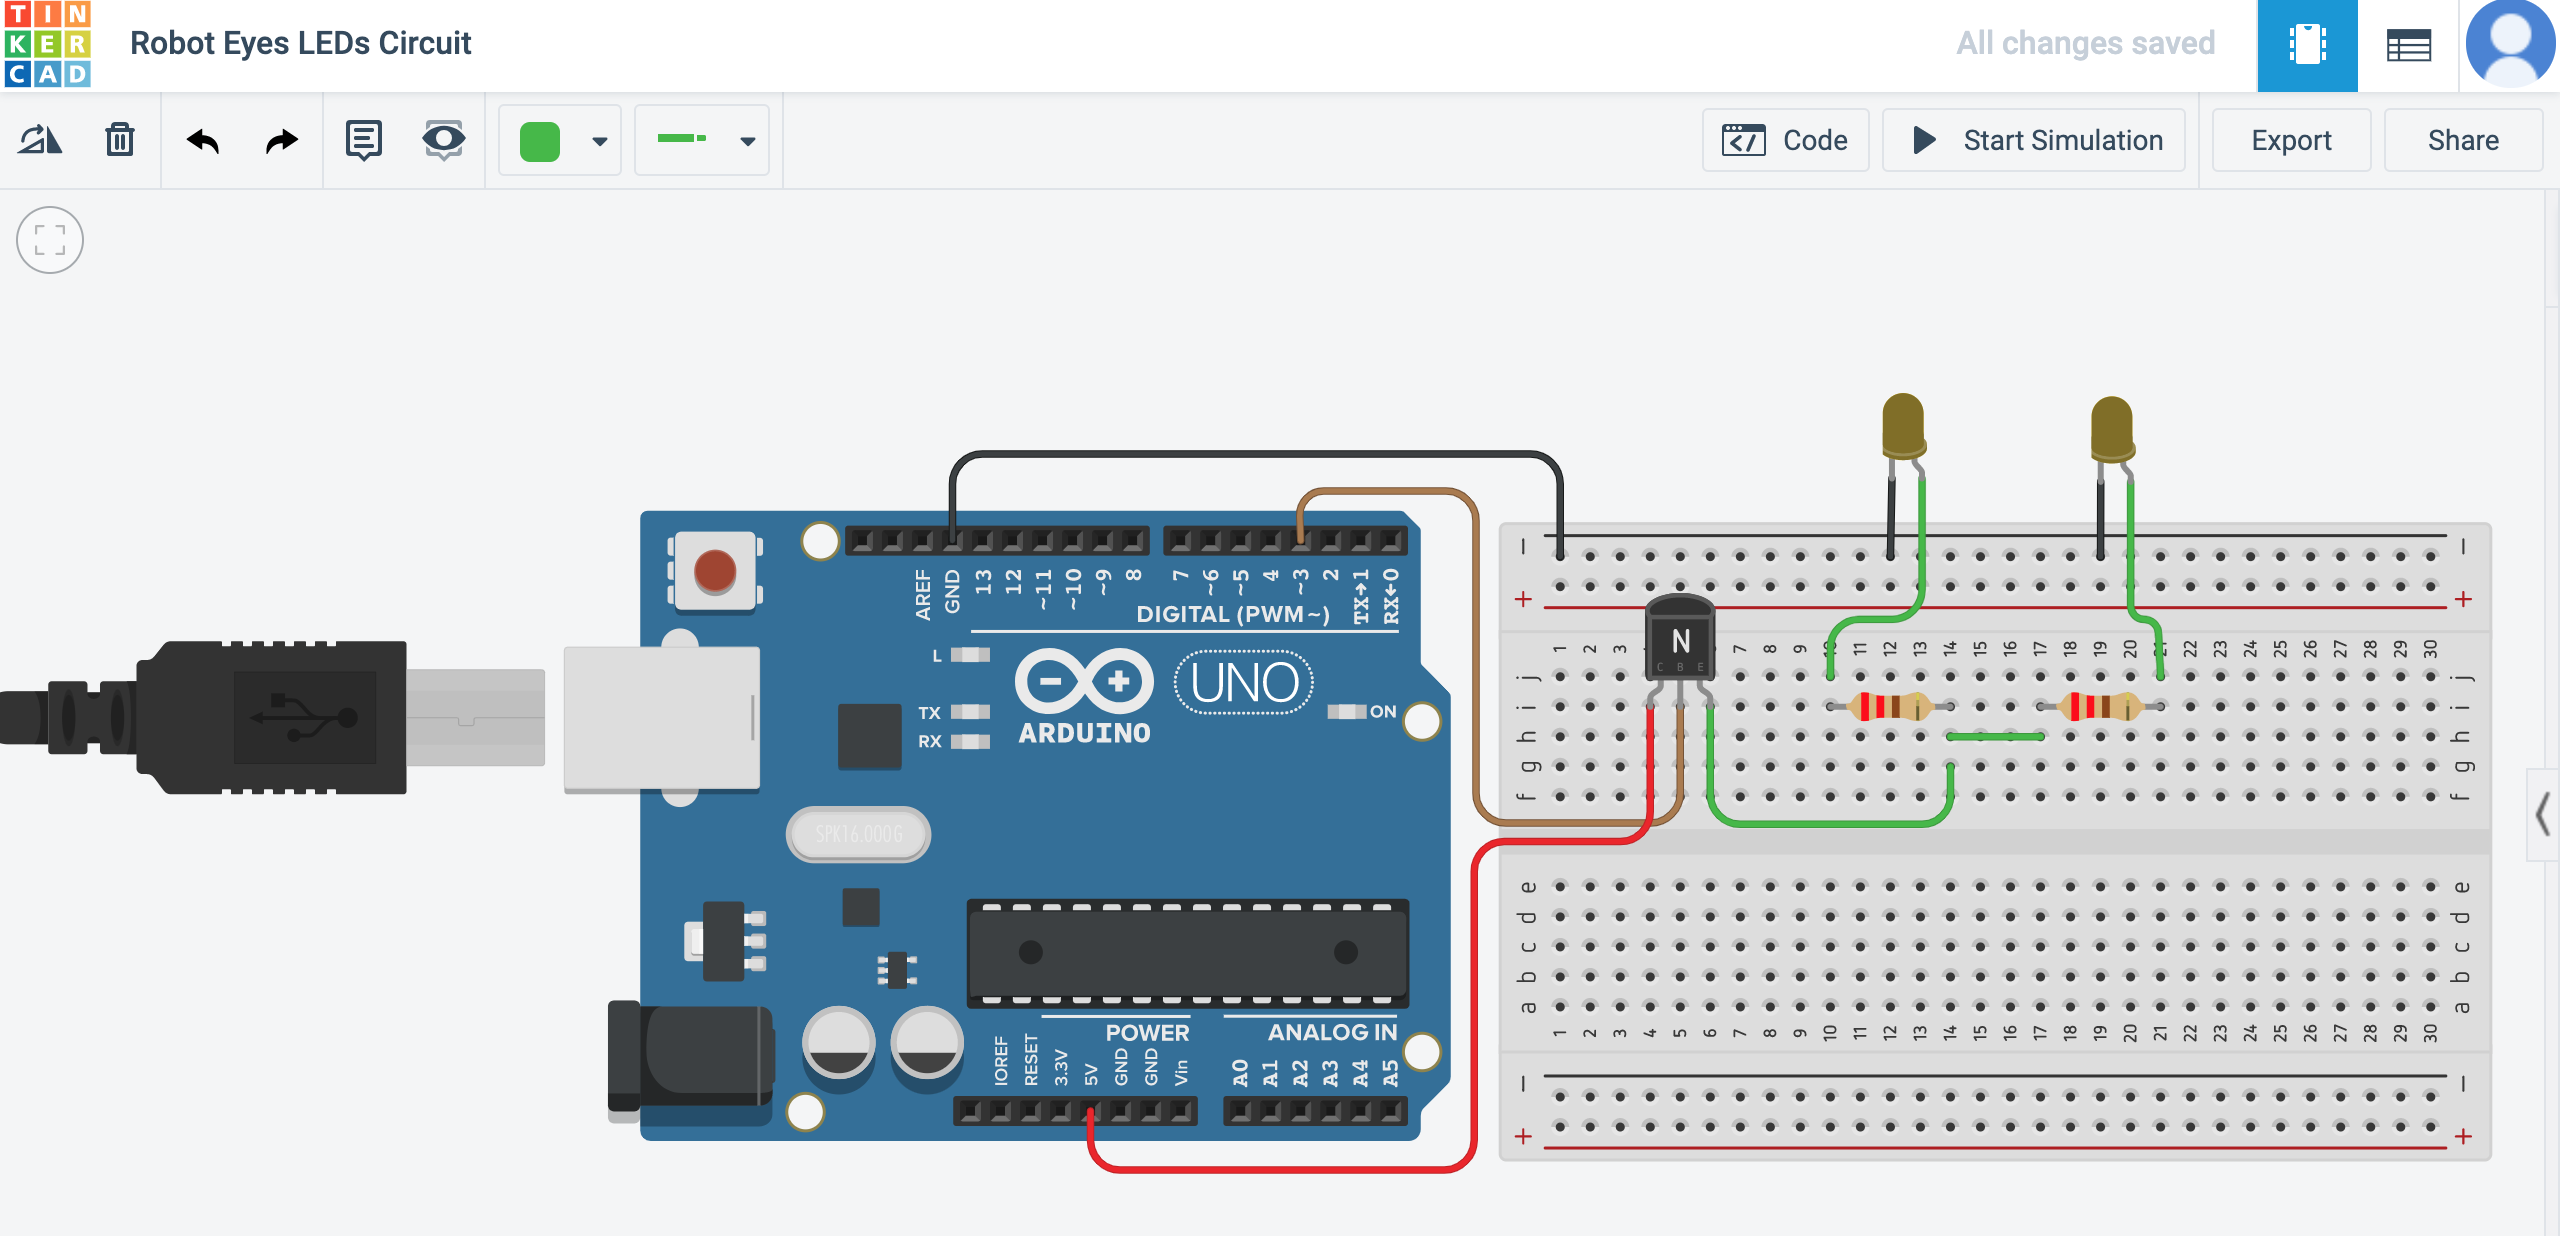
Task: Open the Code panel
Action: point(1786,140)
